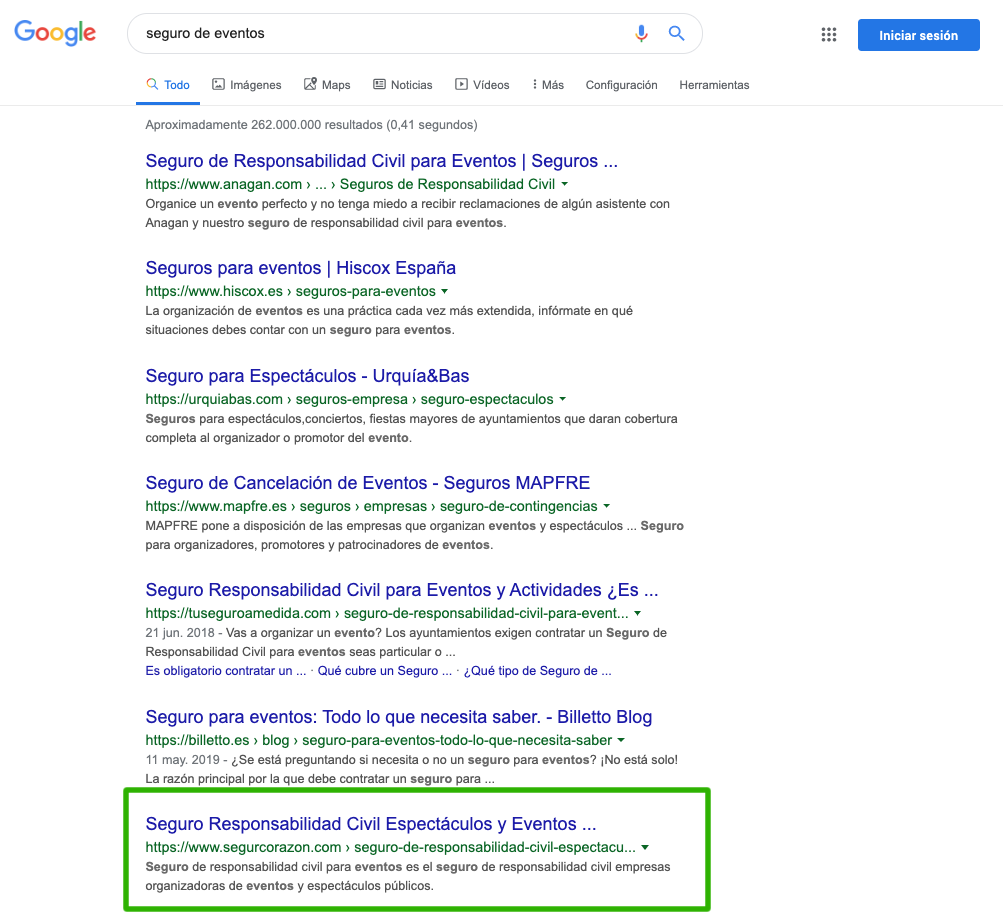
Task: Switch to the Maps tab
Action: tap(327, 84)
